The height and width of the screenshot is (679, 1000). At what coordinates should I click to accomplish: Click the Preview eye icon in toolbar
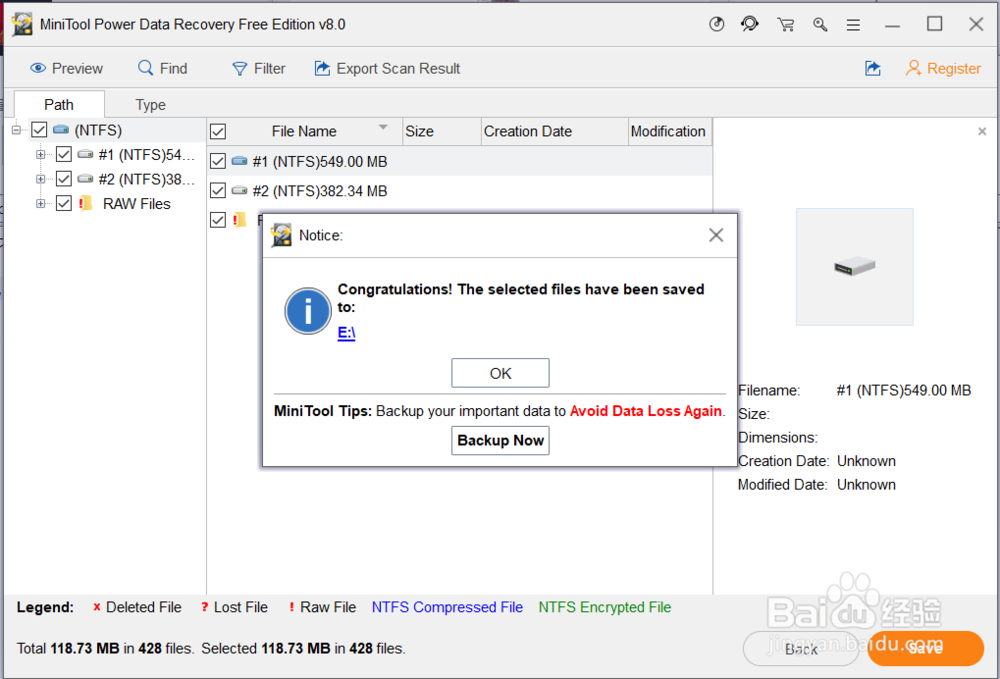pos(38,68)
